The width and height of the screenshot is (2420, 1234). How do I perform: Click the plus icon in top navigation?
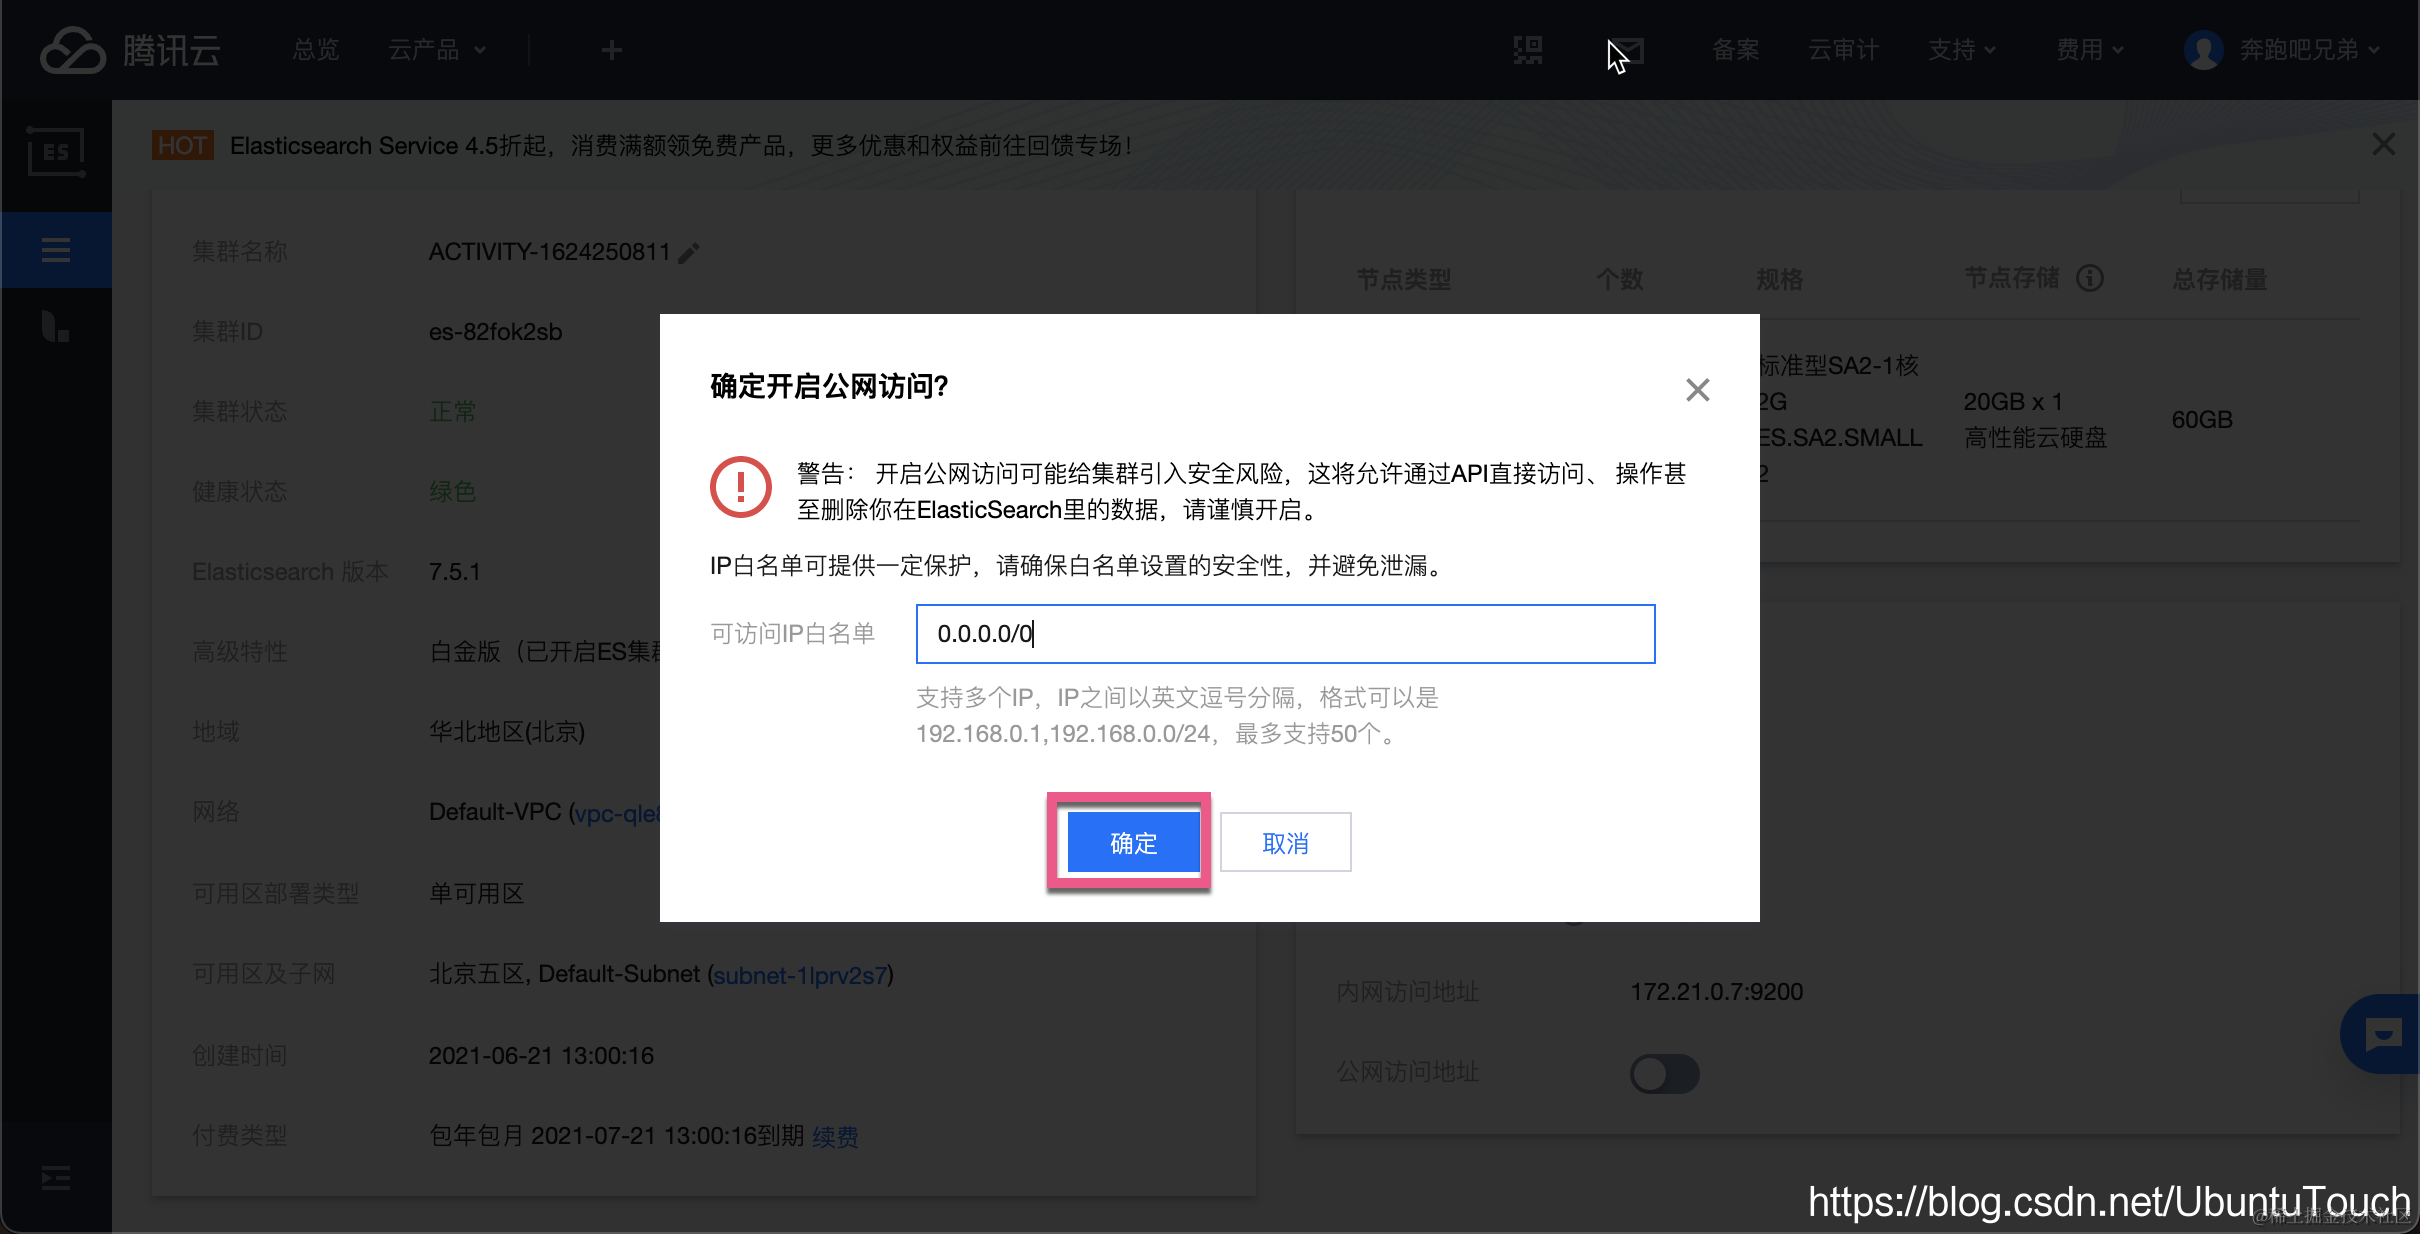click(x=611, y=50)
